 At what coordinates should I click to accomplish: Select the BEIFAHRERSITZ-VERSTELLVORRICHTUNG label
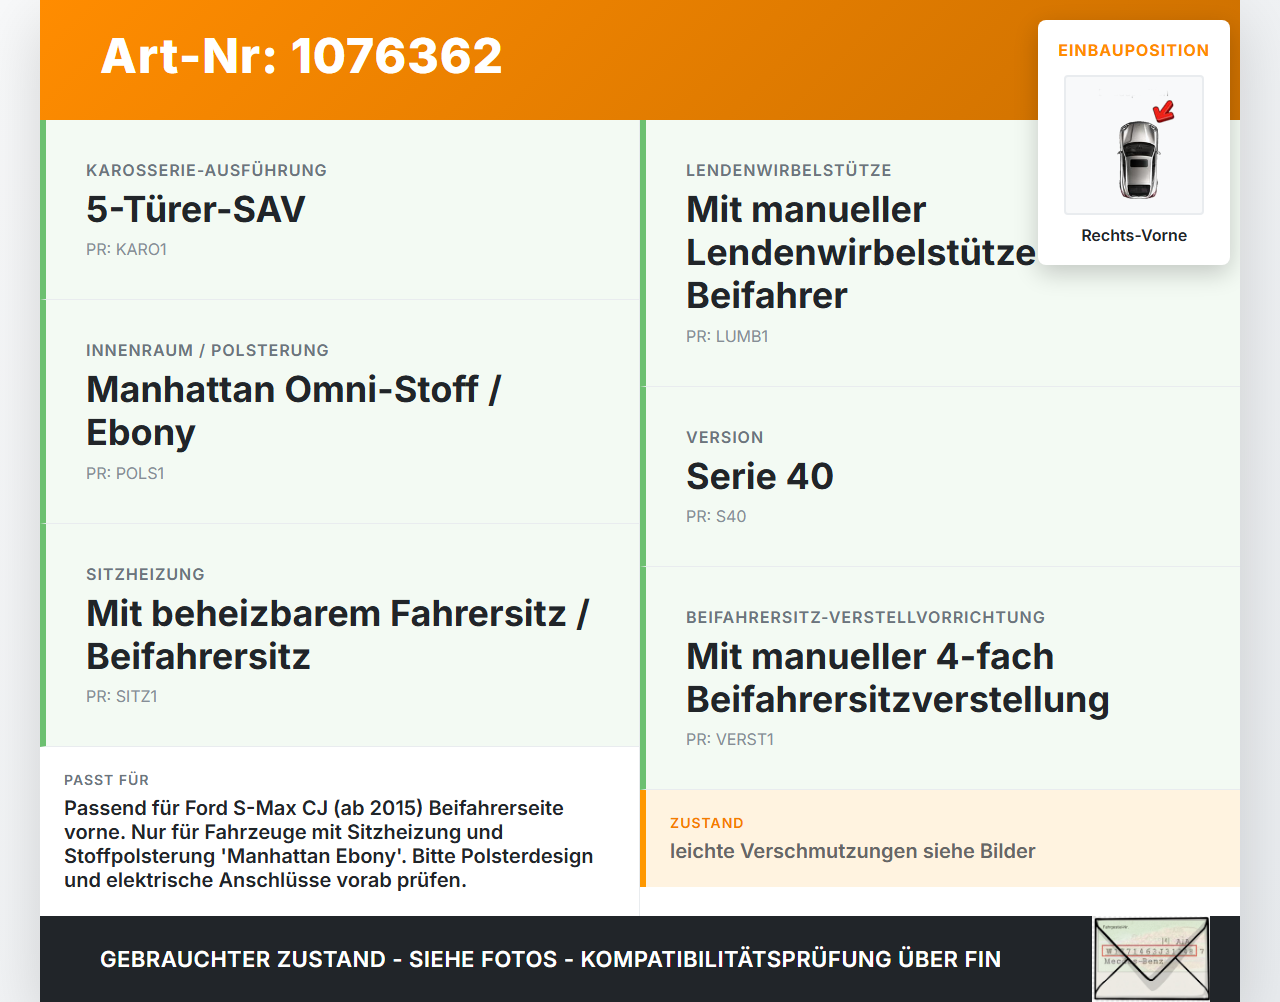pyautogui.click(x=866, y=617)
